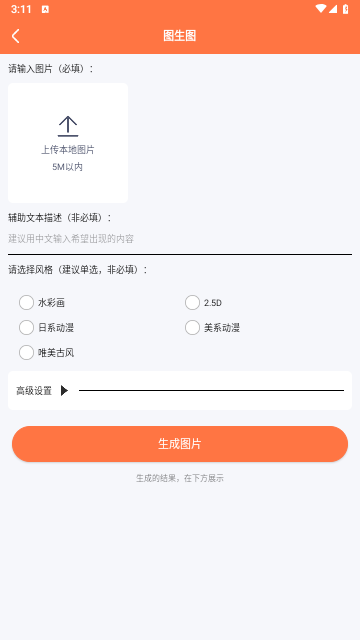Pick the 唯美古风 style radio button

click(27, 353)
